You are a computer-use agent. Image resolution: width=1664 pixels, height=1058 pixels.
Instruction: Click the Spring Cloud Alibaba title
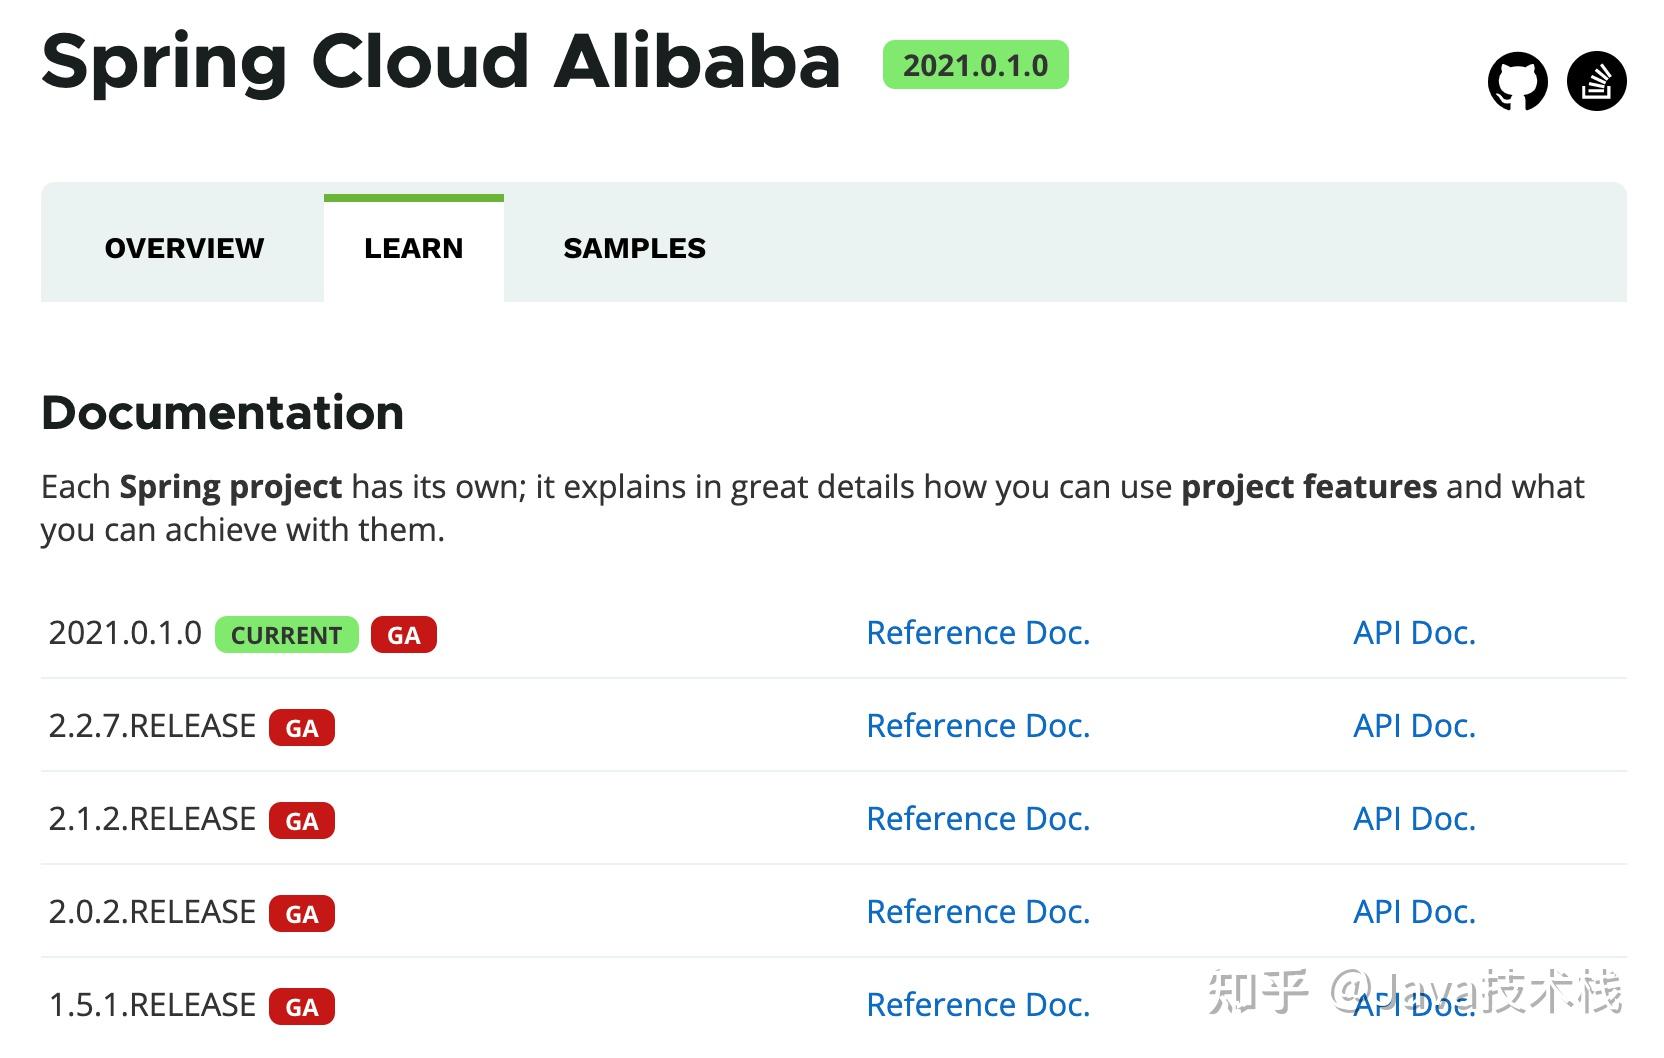(x=440, y=62)
